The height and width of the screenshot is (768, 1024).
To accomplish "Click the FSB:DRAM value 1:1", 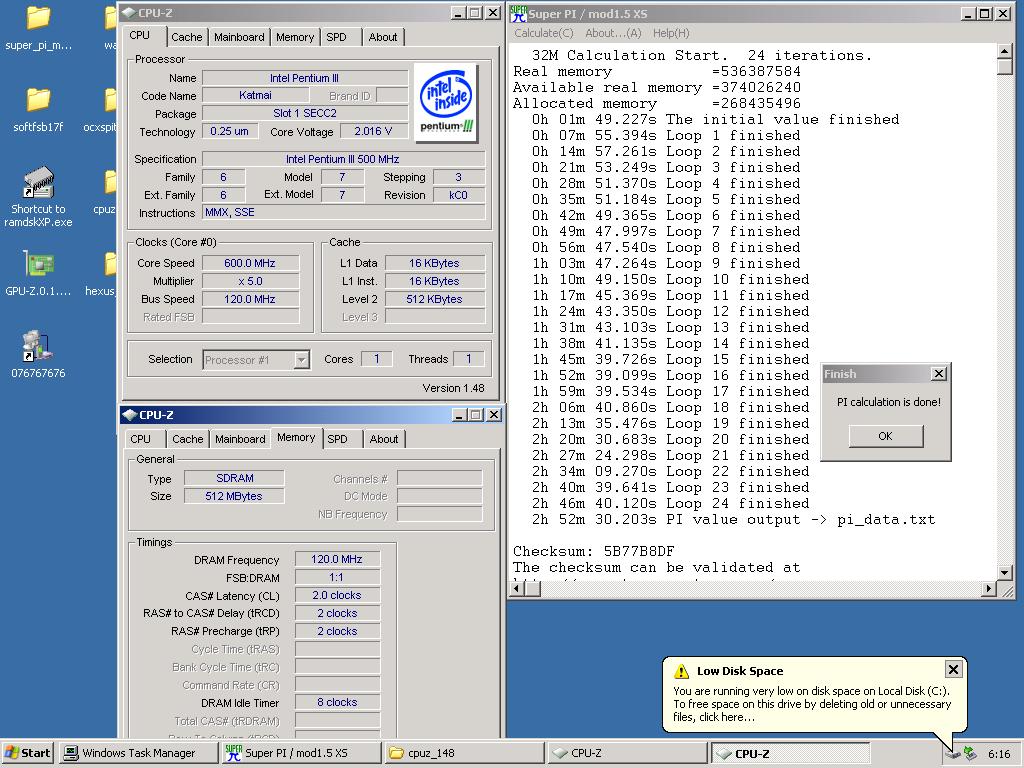I will click(x=337, y=577).
